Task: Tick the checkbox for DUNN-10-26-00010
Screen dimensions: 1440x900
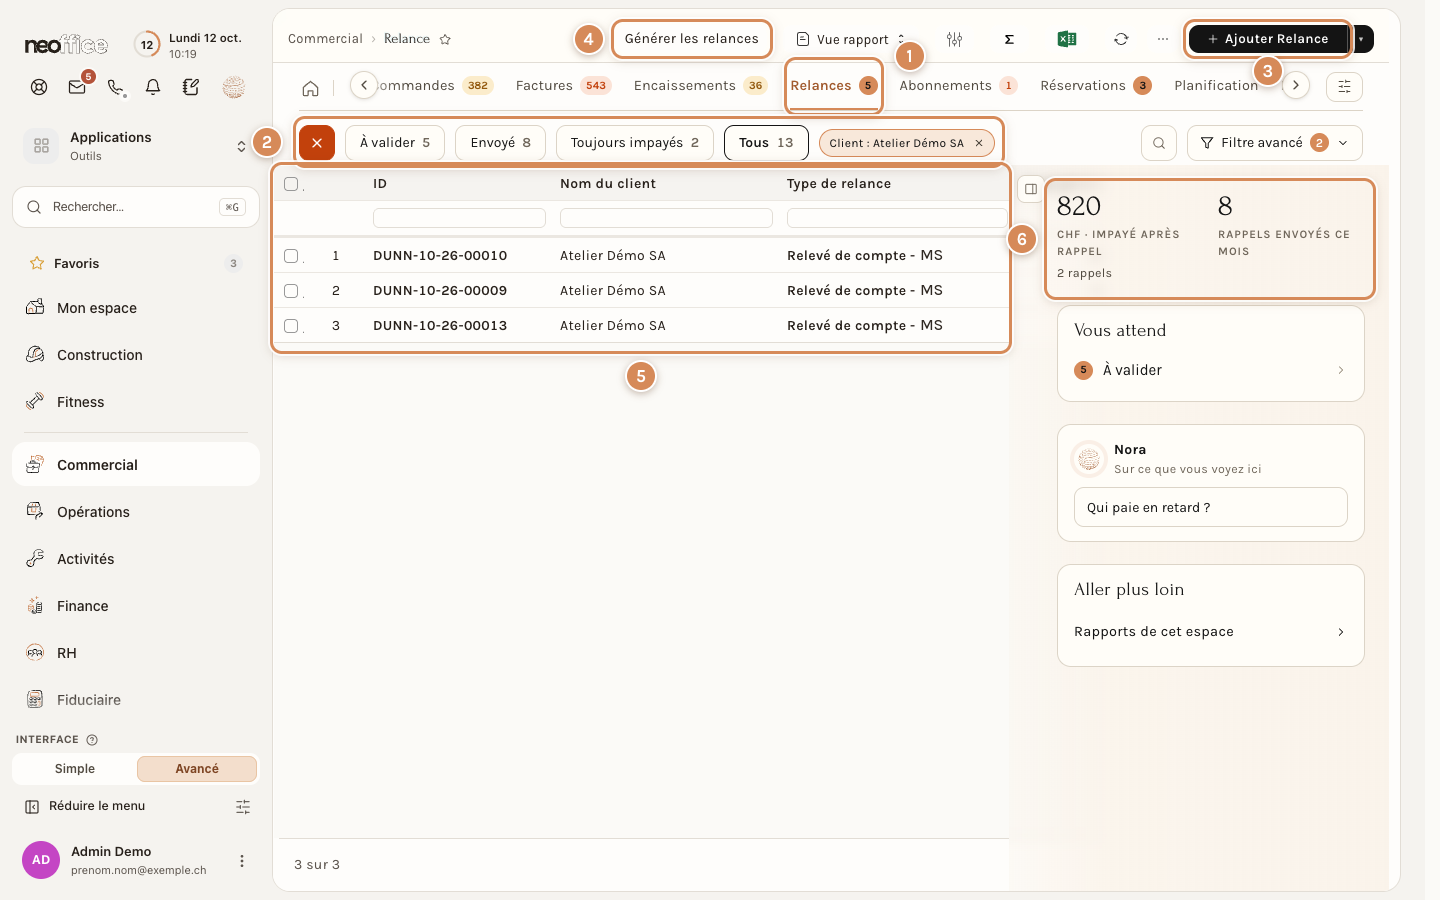Action: coord(291,256)
